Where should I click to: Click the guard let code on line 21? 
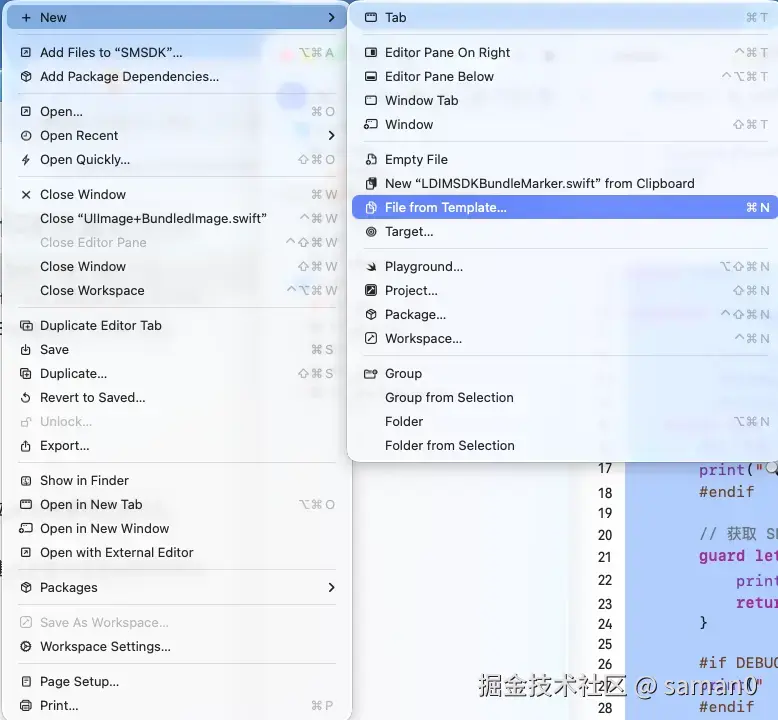738,556
